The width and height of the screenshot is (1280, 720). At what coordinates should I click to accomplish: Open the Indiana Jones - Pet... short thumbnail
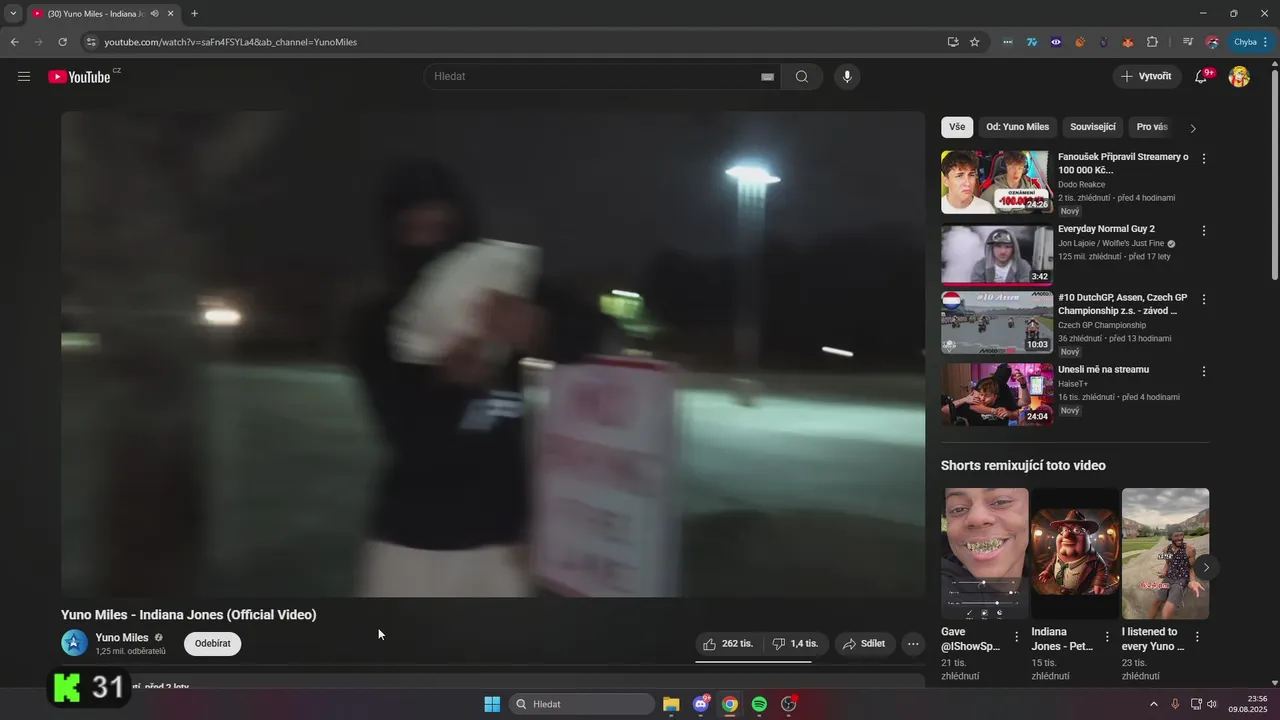point(1075,553)
